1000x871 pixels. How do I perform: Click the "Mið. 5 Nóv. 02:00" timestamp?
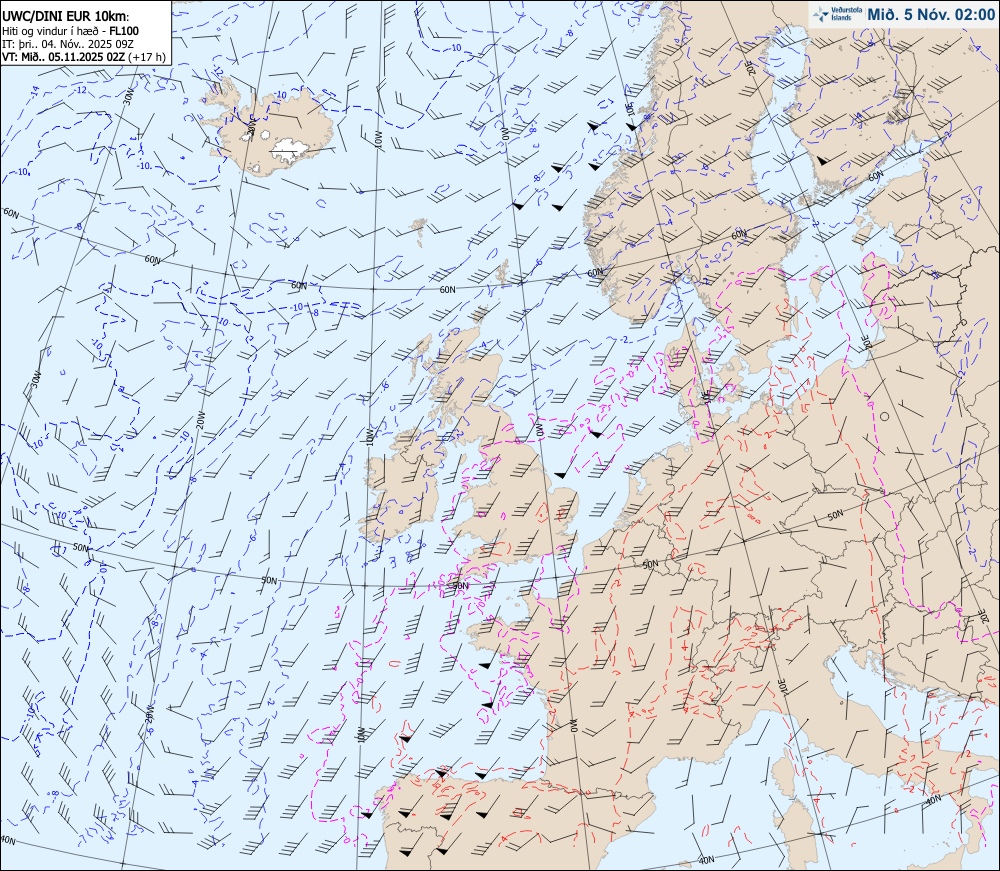tap(931, 14)
